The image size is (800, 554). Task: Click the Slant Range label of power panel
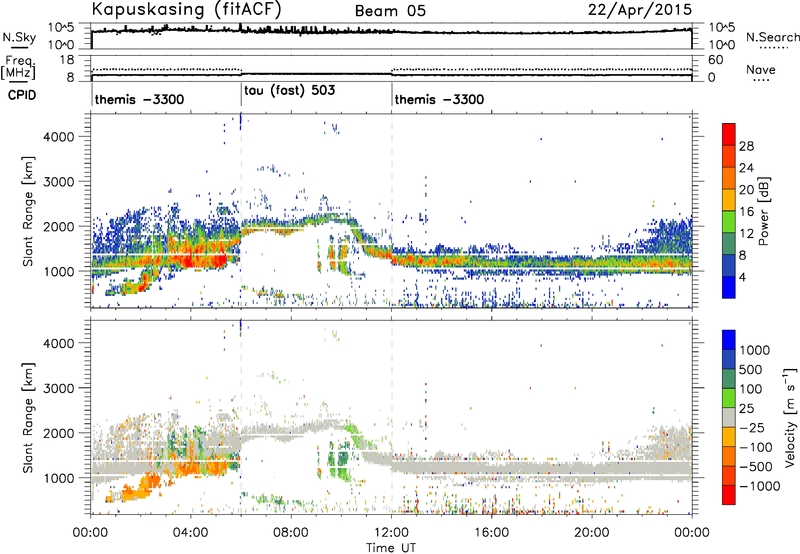(x=28, y=211)
